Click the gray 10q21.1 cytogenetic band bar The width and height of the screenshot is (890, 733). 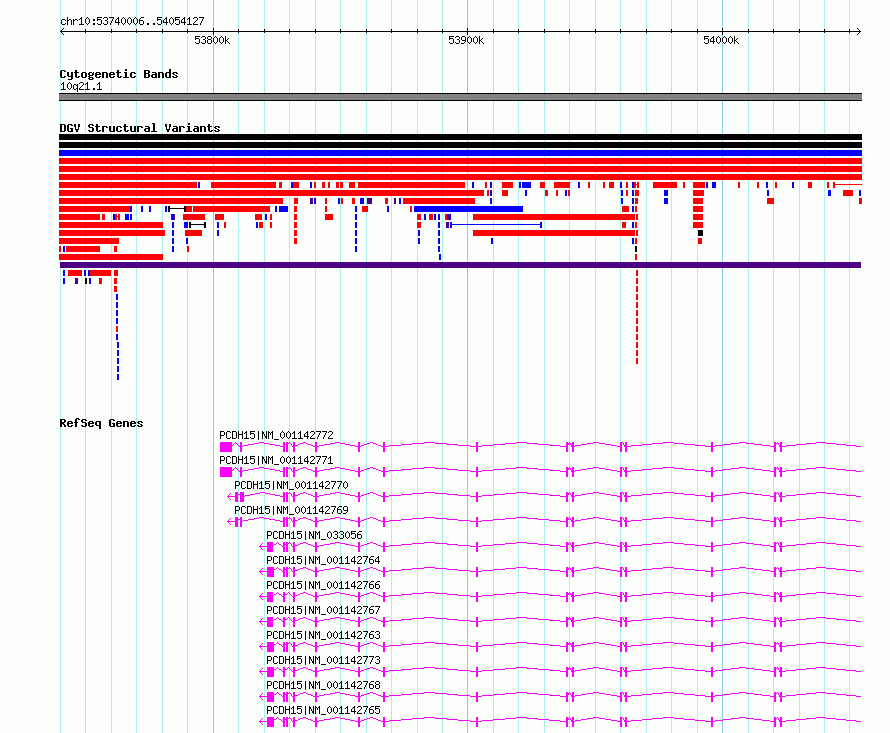point(460,97)
